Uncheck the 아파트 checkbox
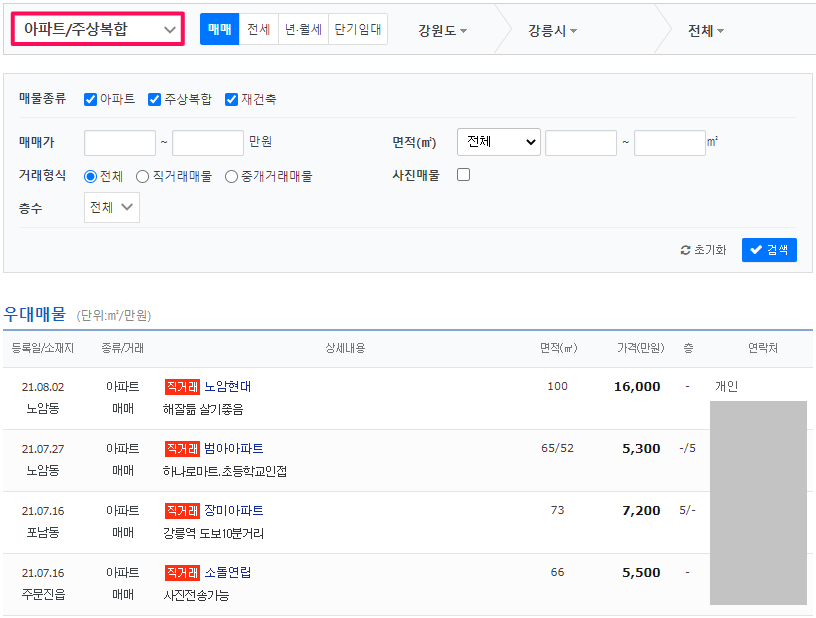 [90, 99]
